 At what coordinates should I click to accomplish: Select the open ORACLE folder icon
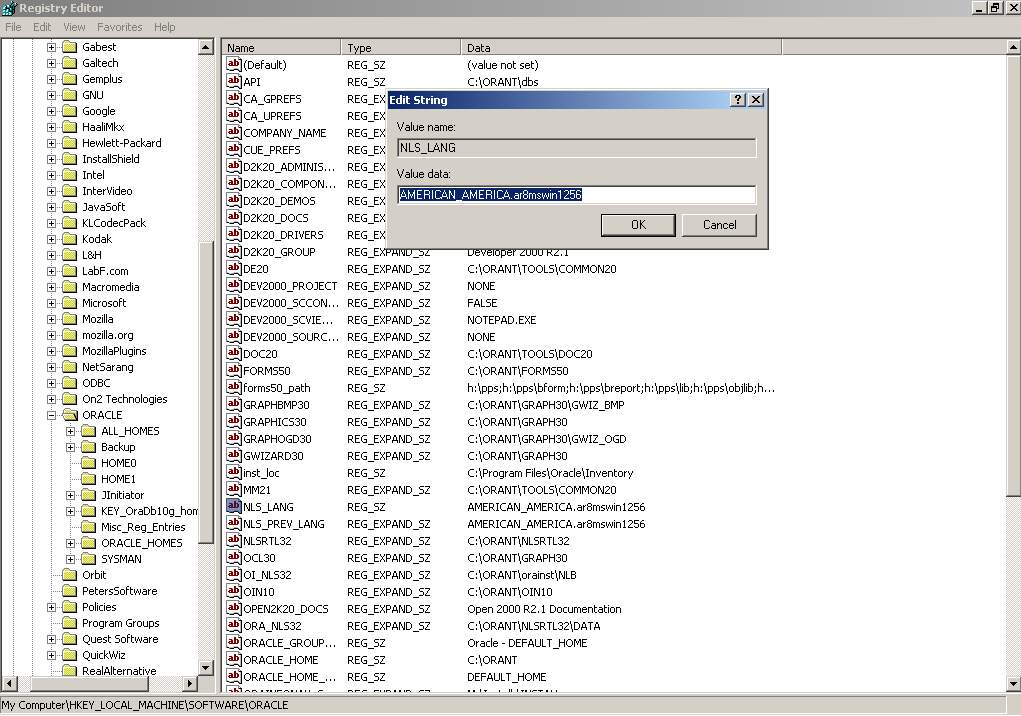pyautogui.click(x=69, y=415)
